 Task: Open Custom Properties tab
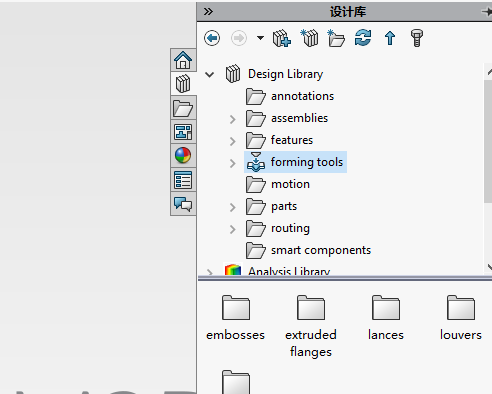183,180
